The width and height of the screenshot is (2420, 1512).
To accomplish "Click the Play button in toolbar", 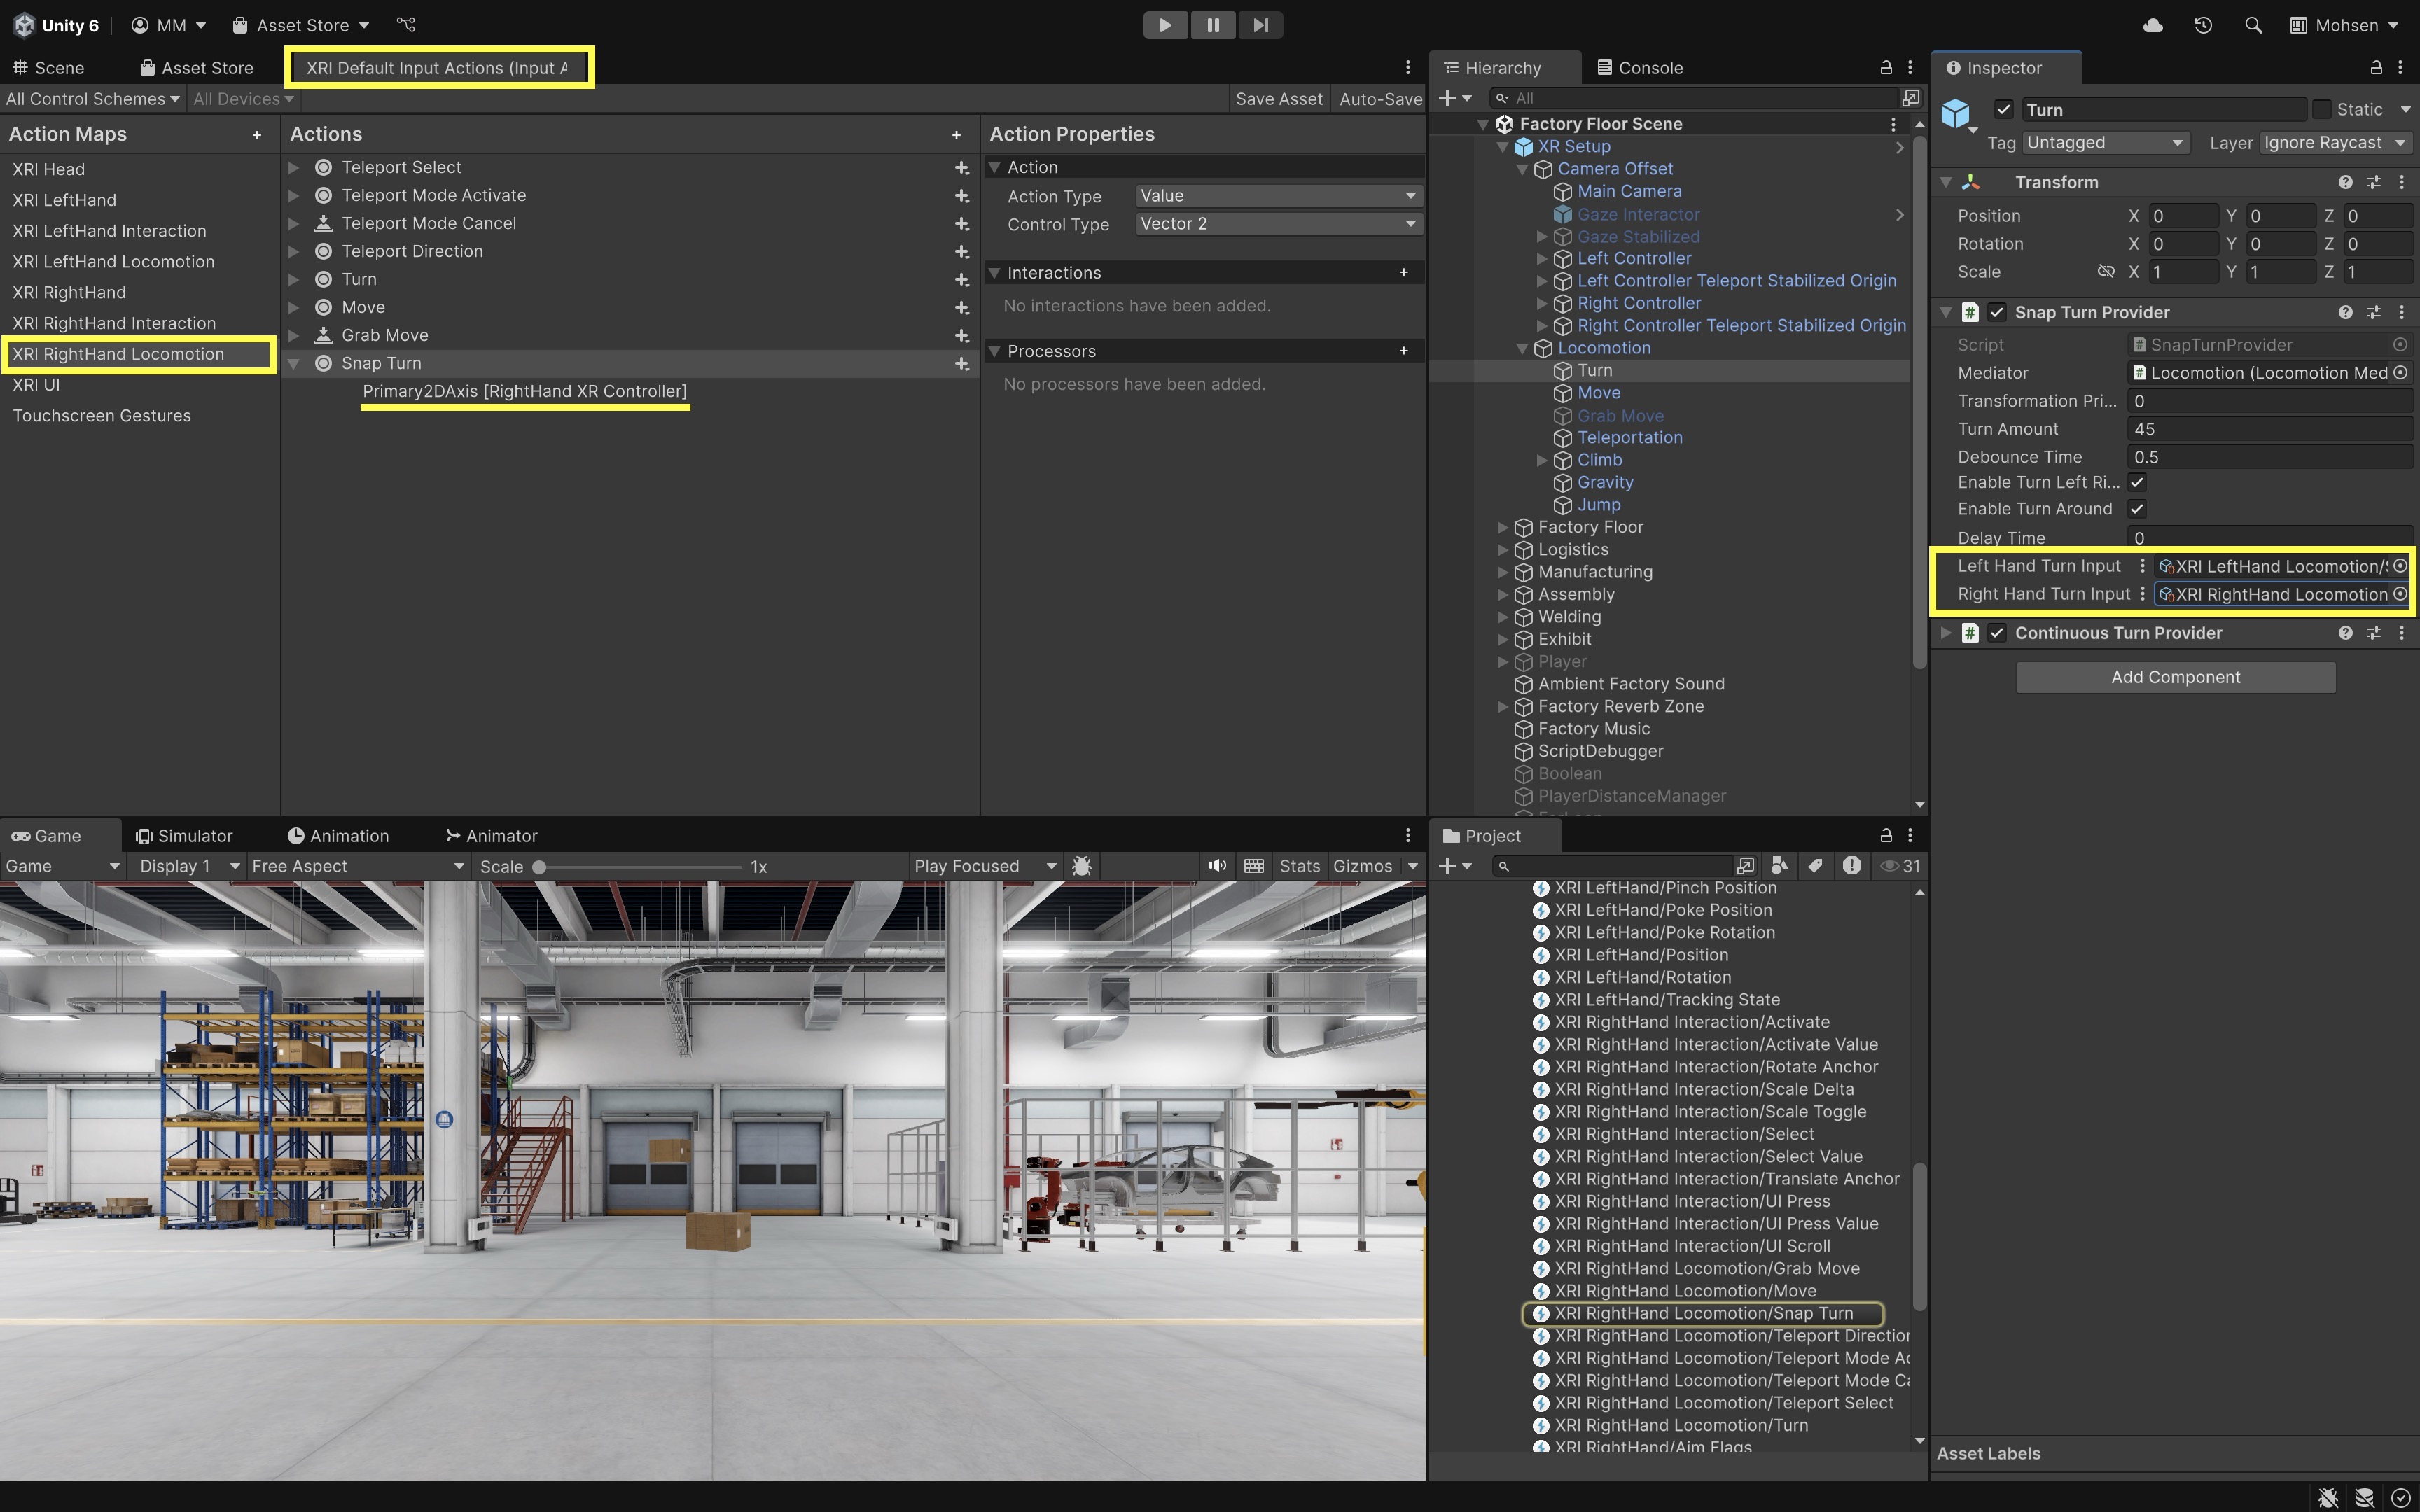I will pos(1165,25).
